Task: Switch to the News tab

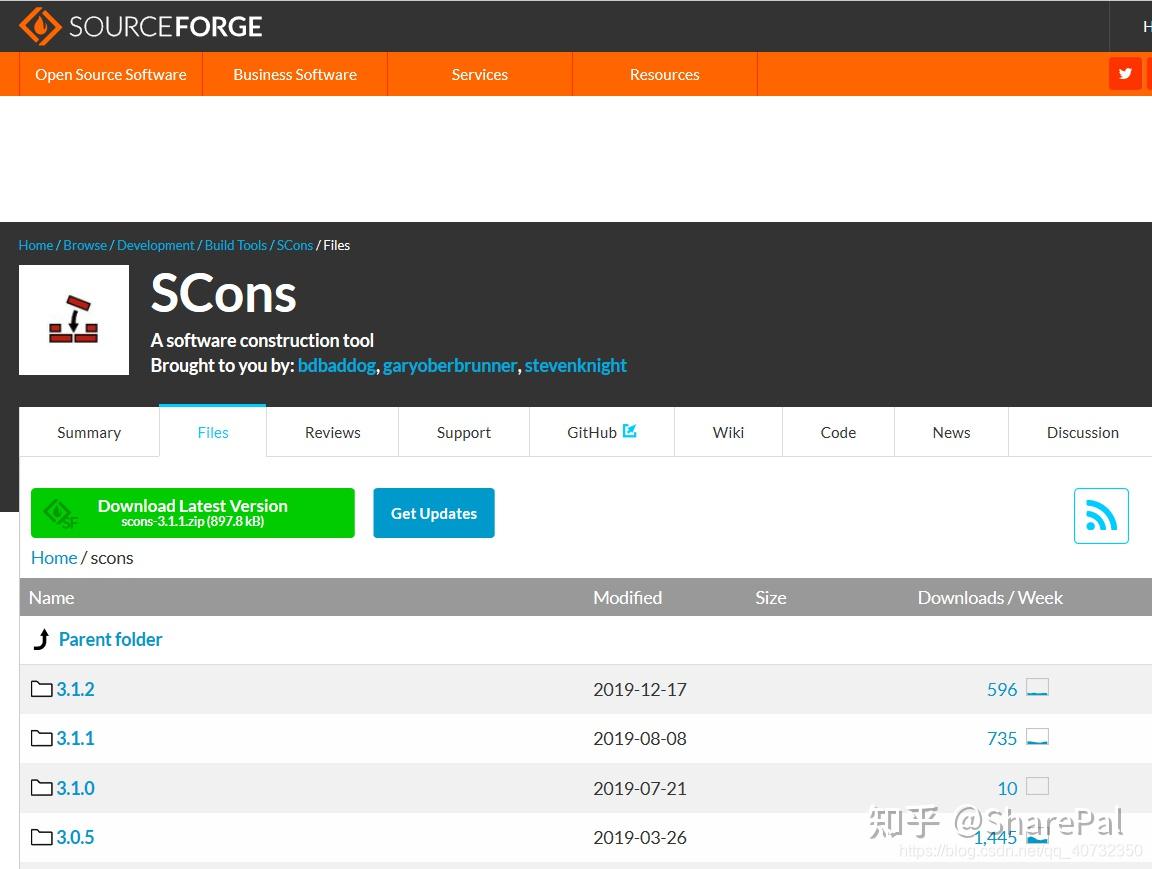Action: pos(951,432)
